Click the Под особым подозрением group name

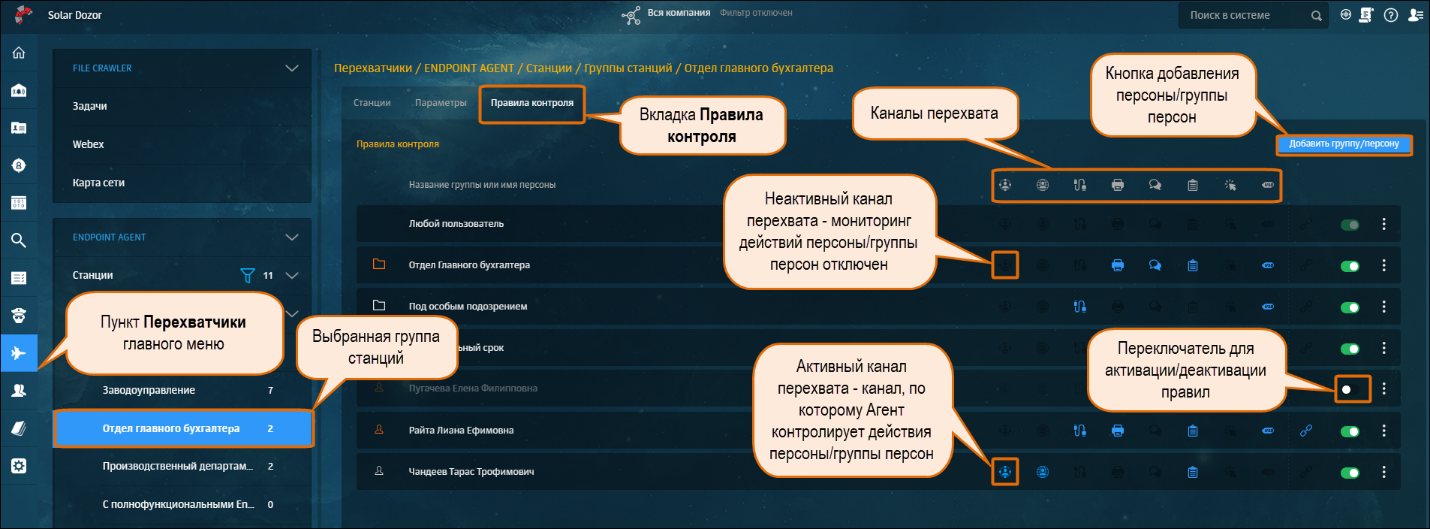[468, 306]
